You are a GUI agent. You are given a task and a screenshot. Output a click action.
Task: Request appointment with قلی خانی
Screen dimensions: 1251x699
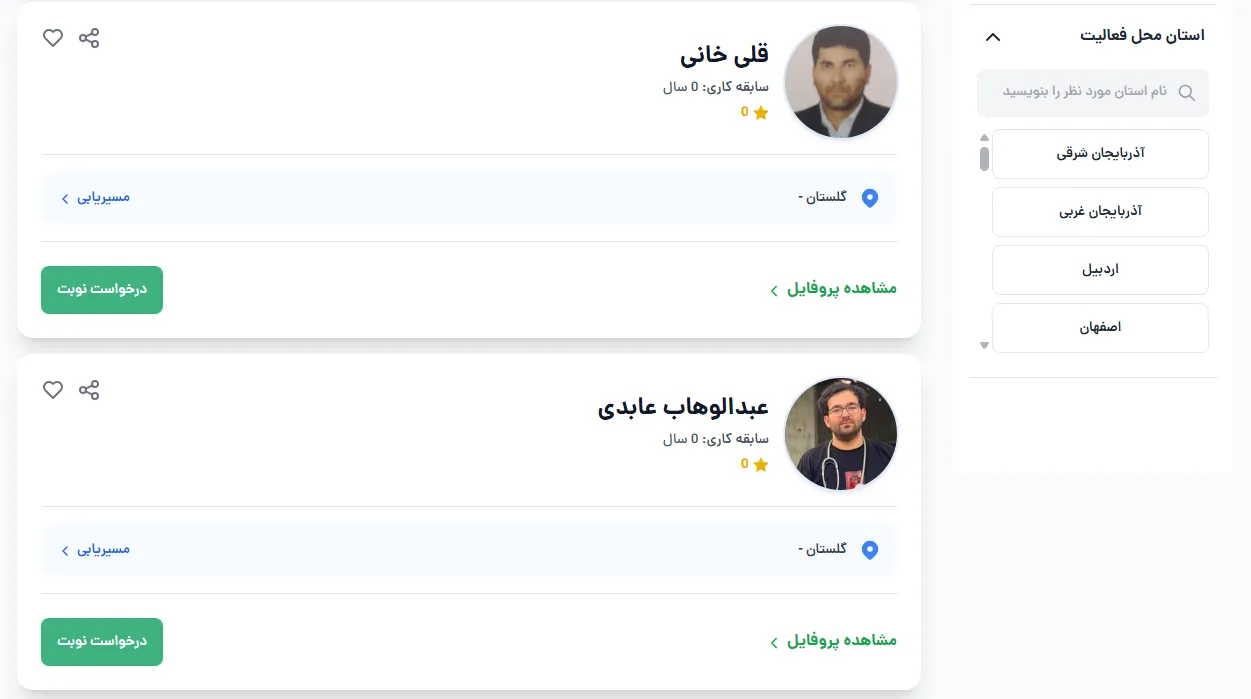point(102,290)
